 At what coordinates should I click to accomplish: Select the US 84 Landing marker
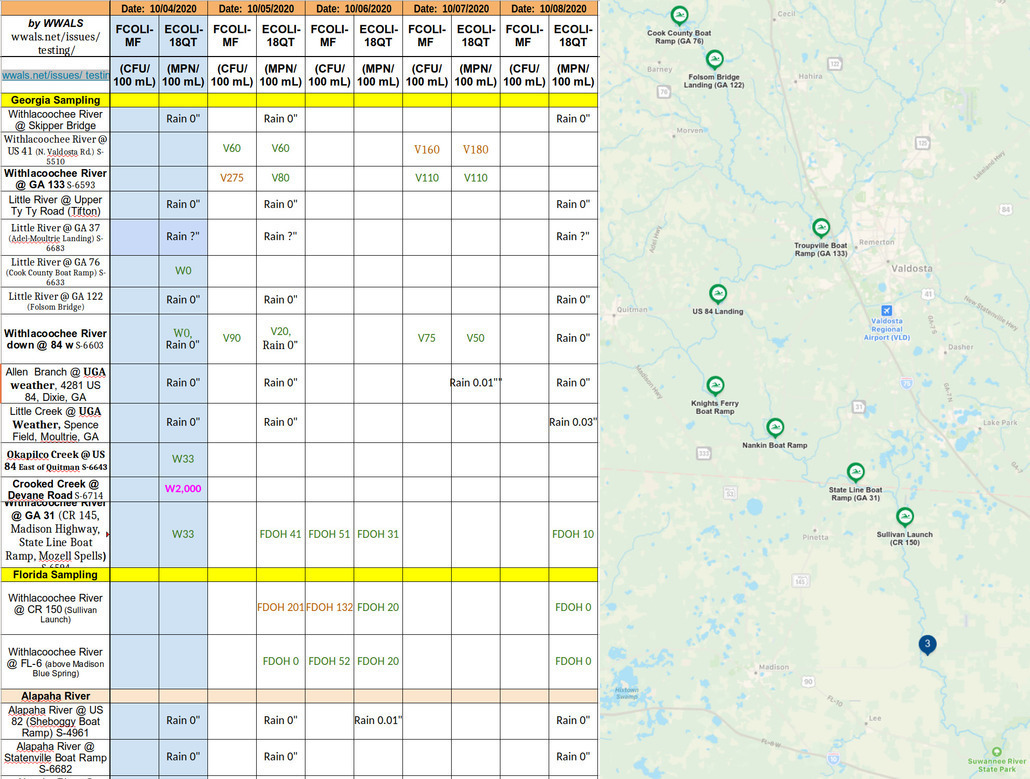(x=717, y=294)
